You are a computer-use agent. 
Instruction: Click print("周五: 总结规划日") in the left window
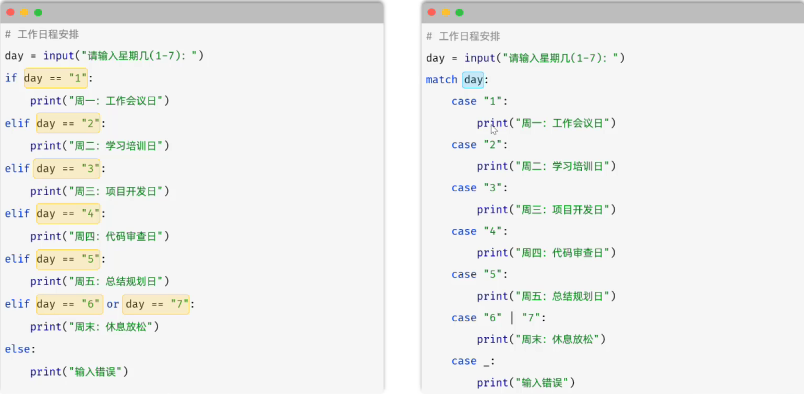tap(99, 281)
